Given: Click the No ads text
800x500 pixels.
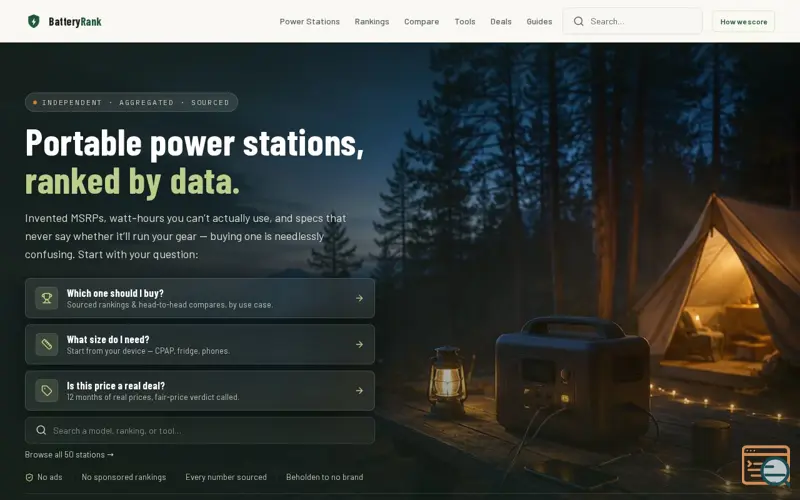Looking at the screenshot, I should click(49, 477).
